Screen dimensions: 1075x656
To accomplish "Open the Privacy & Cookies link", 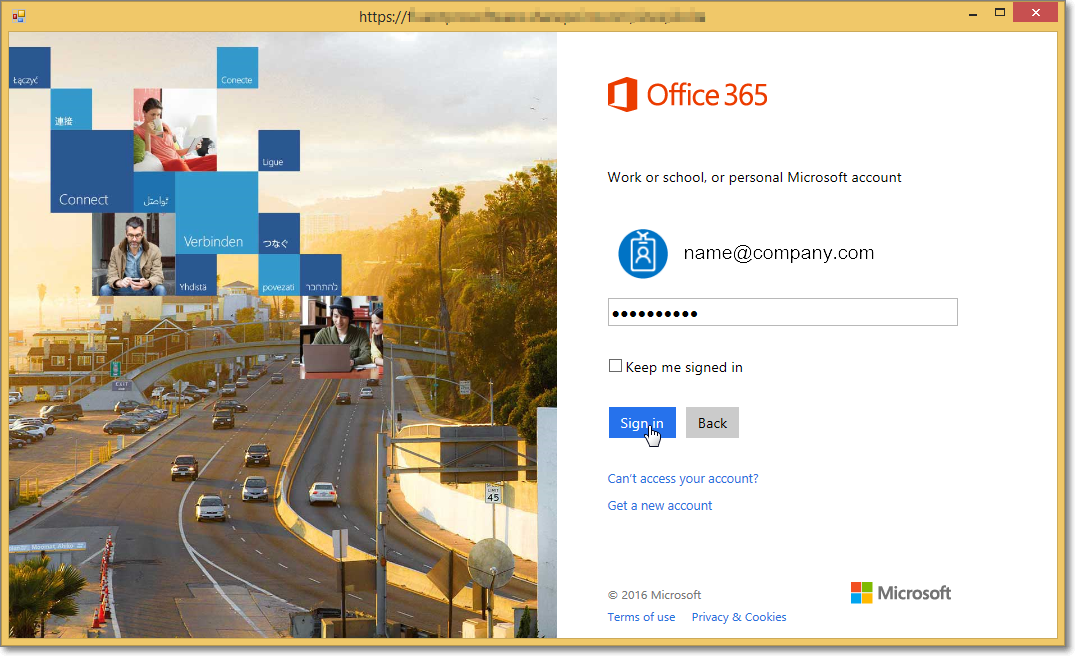I will (738, 617).
